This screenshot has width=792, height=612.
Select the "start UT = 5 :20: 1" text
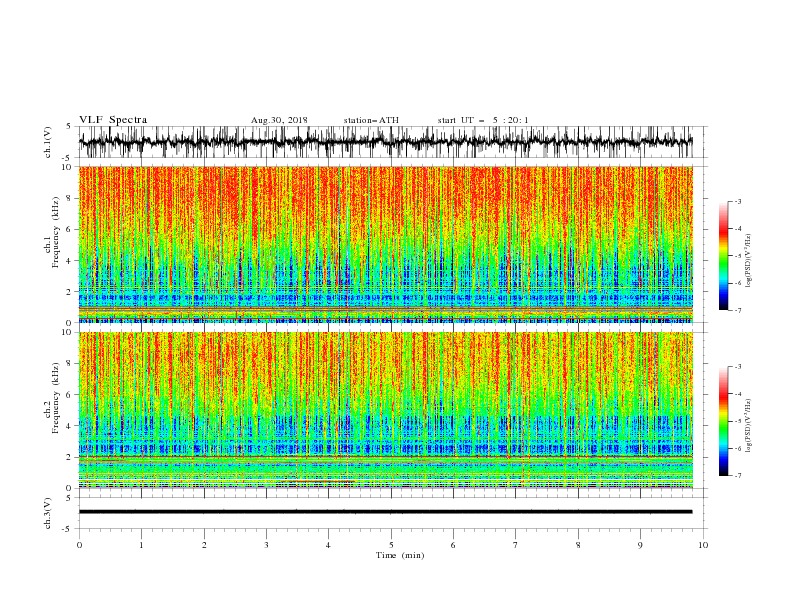tap(483, 120)
